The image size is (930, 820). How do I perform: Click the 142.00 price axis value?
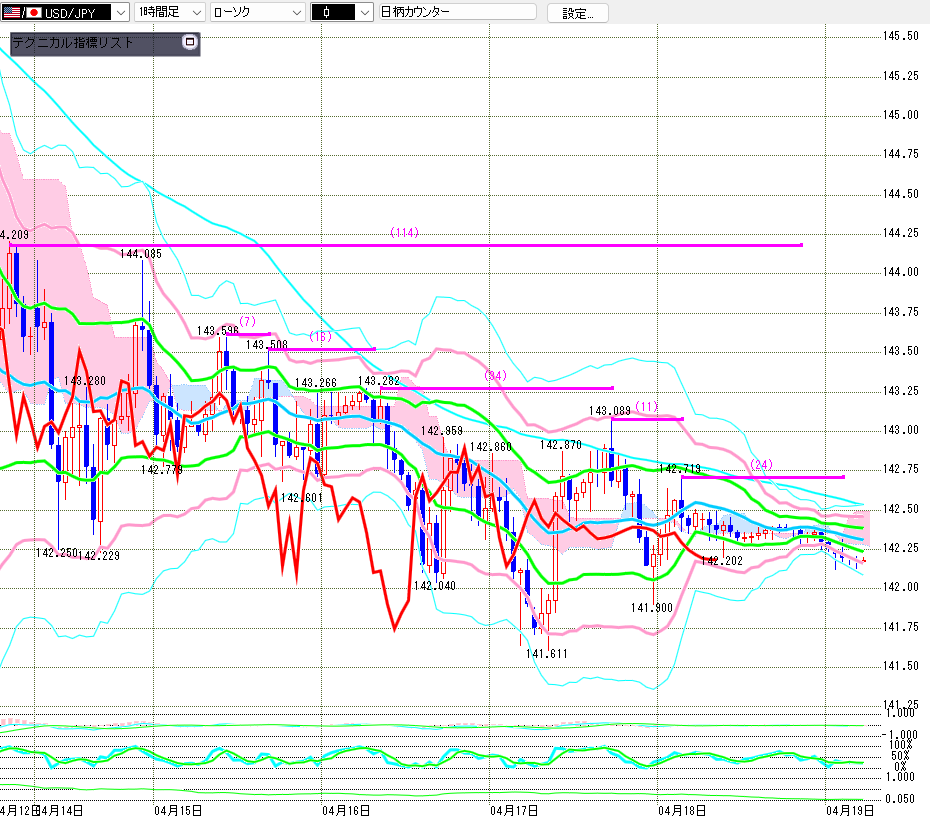(900, 587)
